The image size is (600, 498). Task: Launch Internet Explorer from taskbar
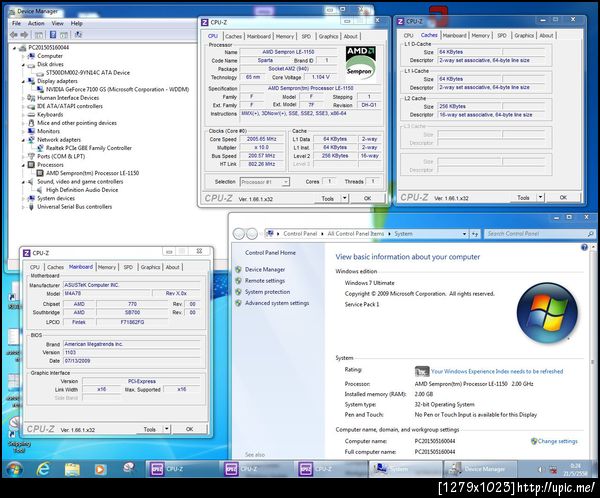(43, 469)
